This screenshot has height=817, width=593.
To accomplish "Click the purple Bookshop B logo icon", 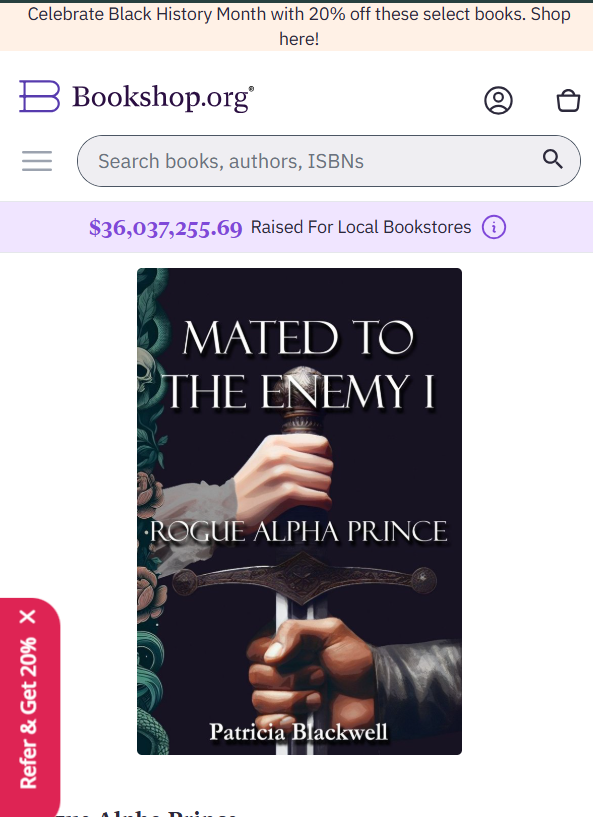I will [x=40, y=96].
